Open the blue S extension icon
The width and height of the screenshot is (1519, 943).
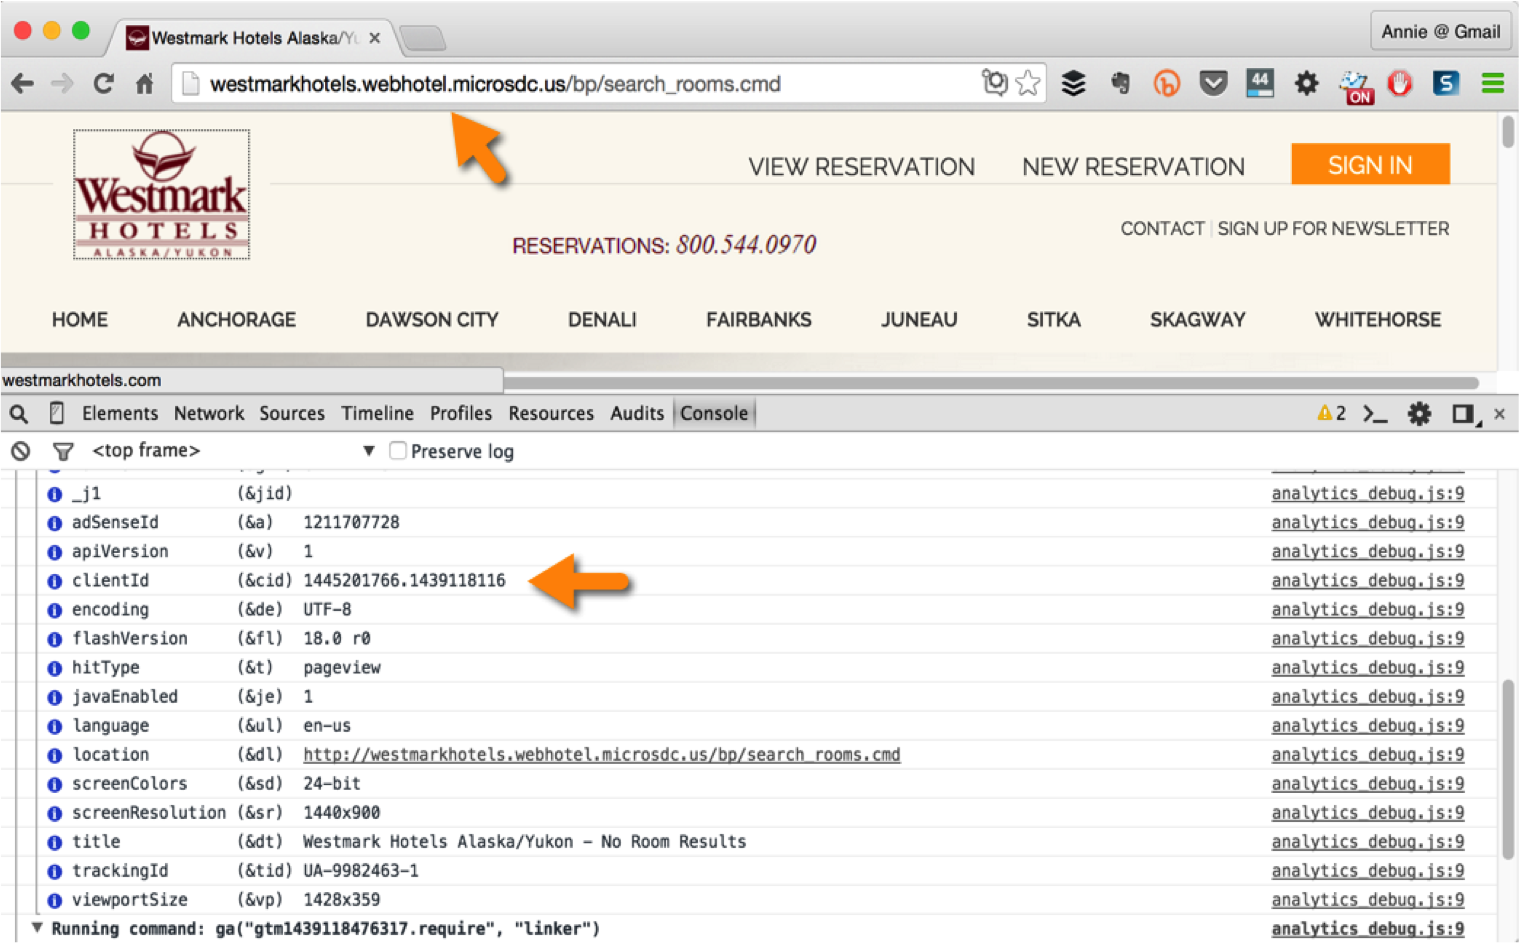click(1446, 83)
